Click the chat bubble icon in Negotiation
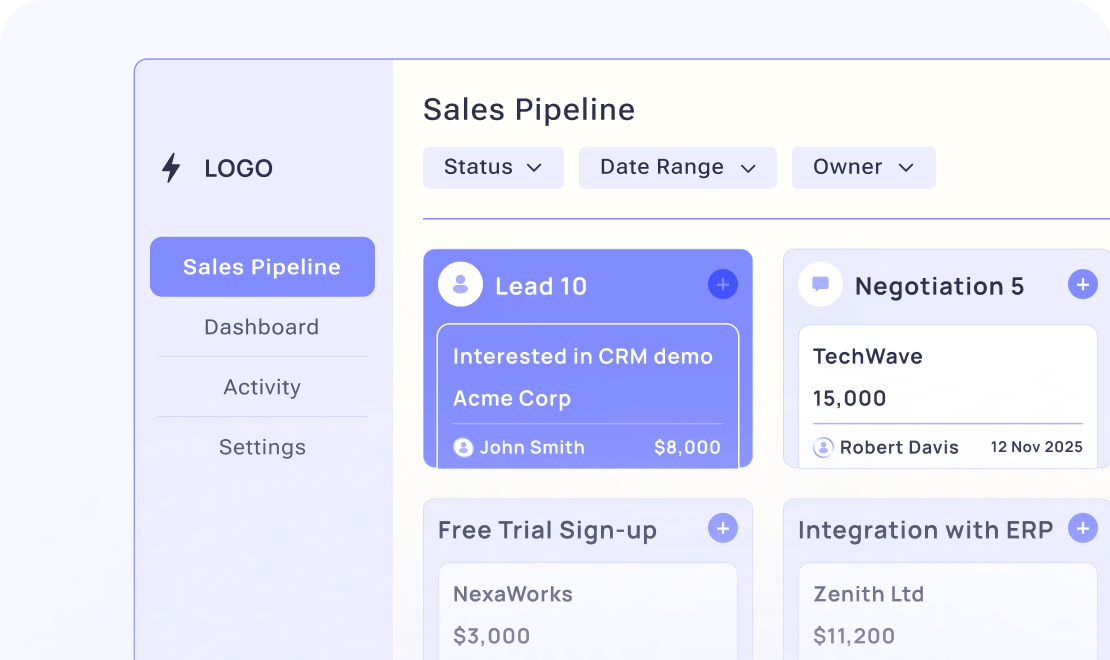 (x=820, y=285)
